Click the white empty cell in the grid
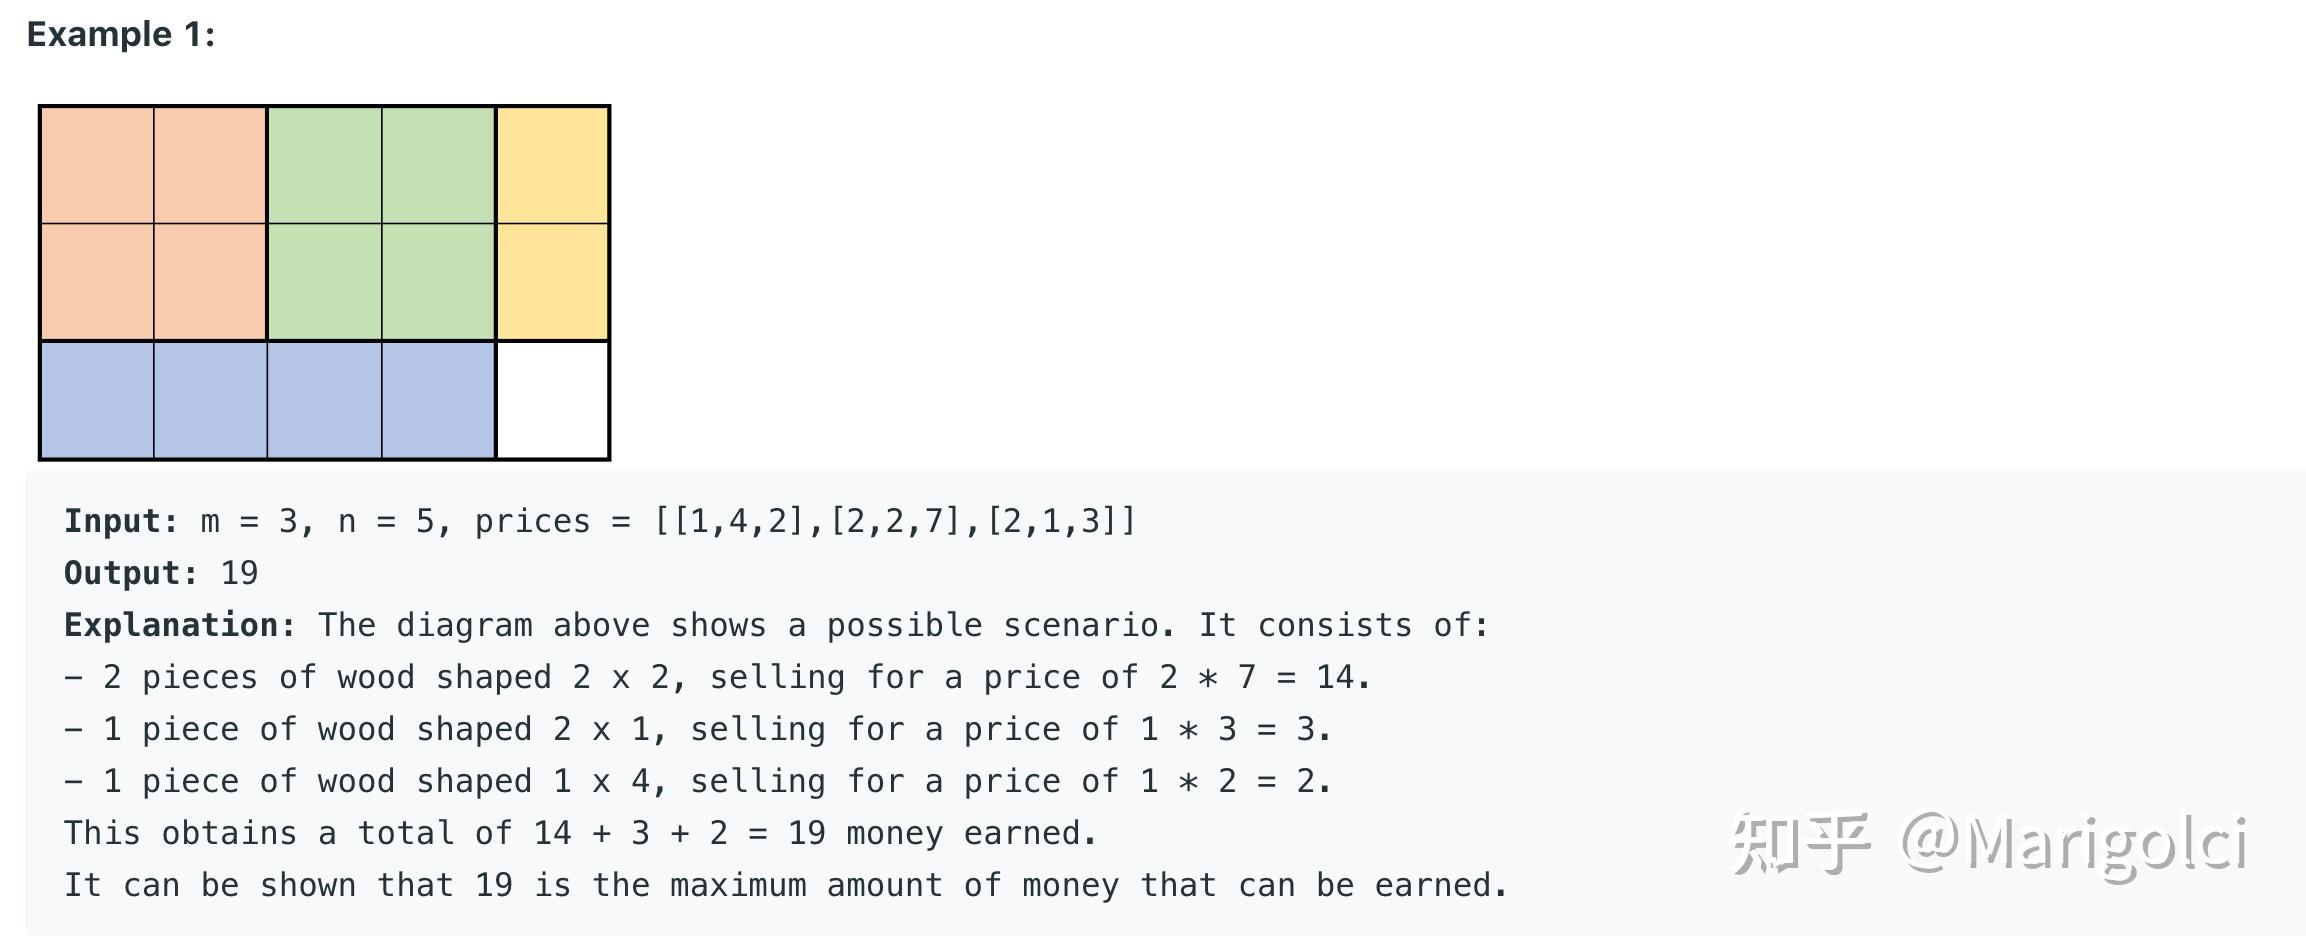2306x948 pixels. 553,400
